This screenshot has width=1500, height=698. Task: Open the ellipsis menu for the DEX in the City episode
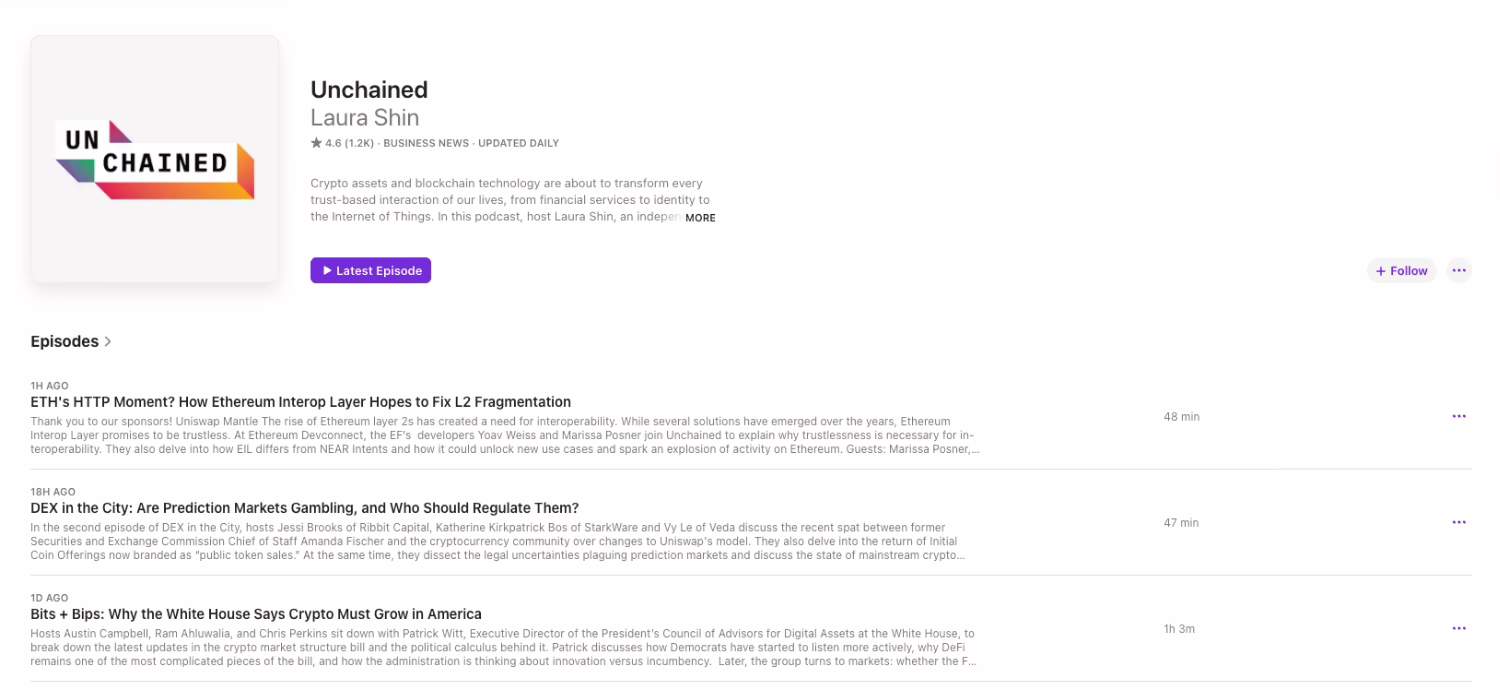[x=1459, y=522]
